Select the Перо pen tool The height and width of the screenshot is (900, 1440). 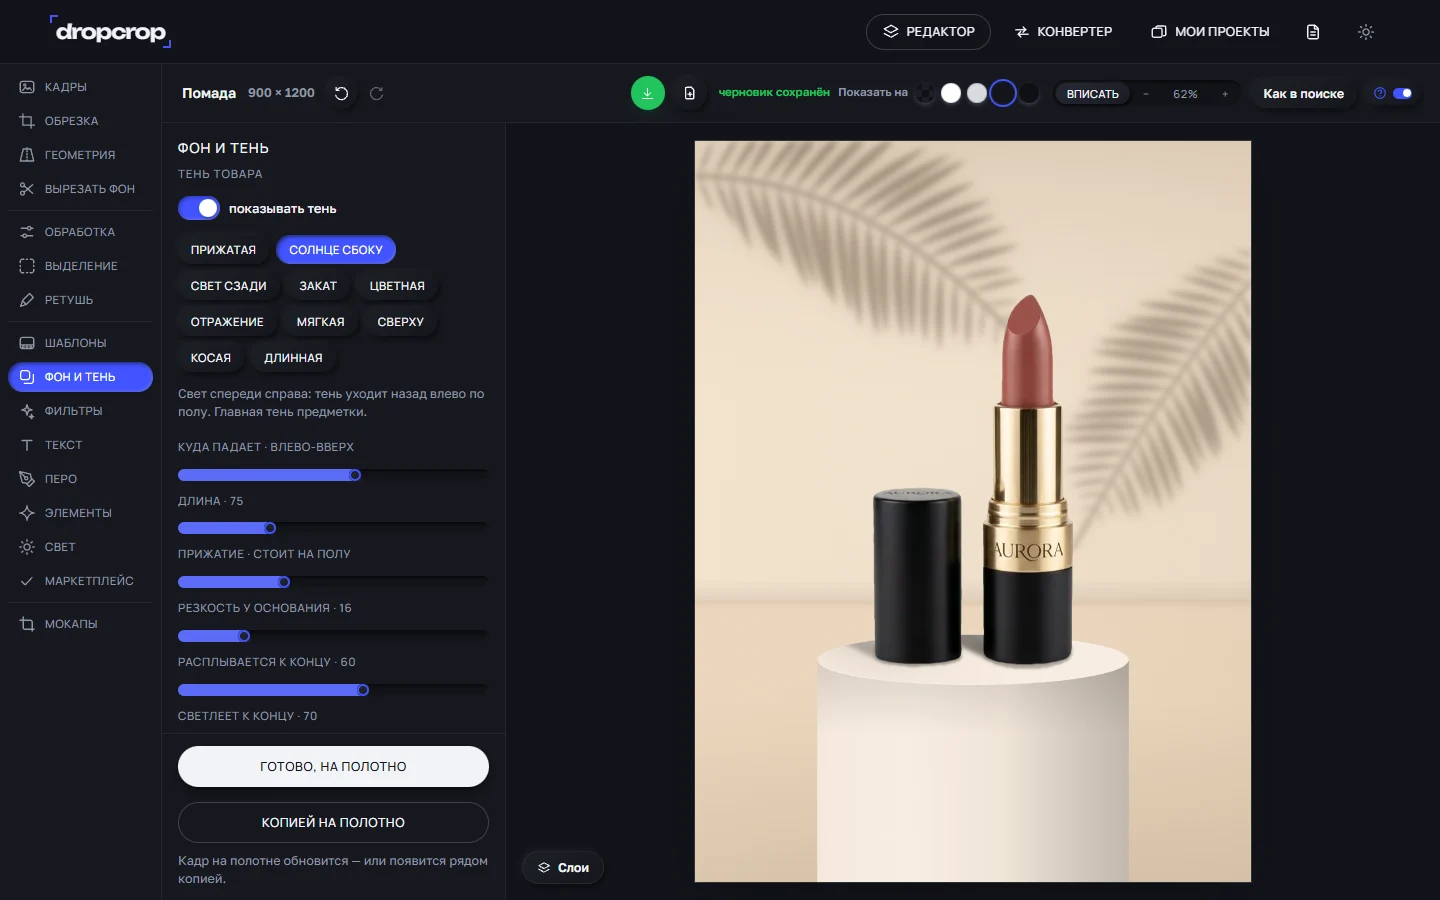click(80, 479)
